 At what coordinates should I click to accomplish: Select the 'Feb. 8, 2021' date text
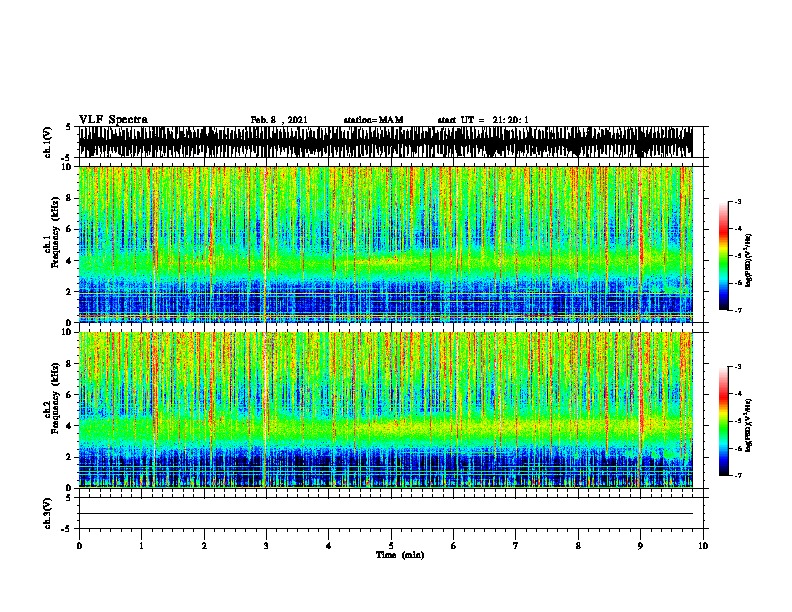(279, 120)
